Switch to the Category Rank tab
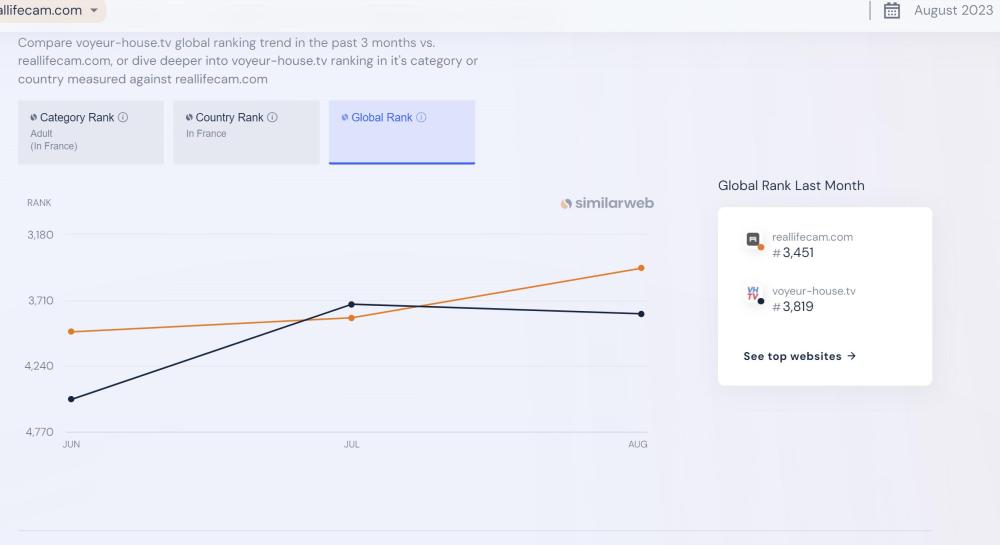1000x545 pixels. pyautogui.click(x=90, y=131)
